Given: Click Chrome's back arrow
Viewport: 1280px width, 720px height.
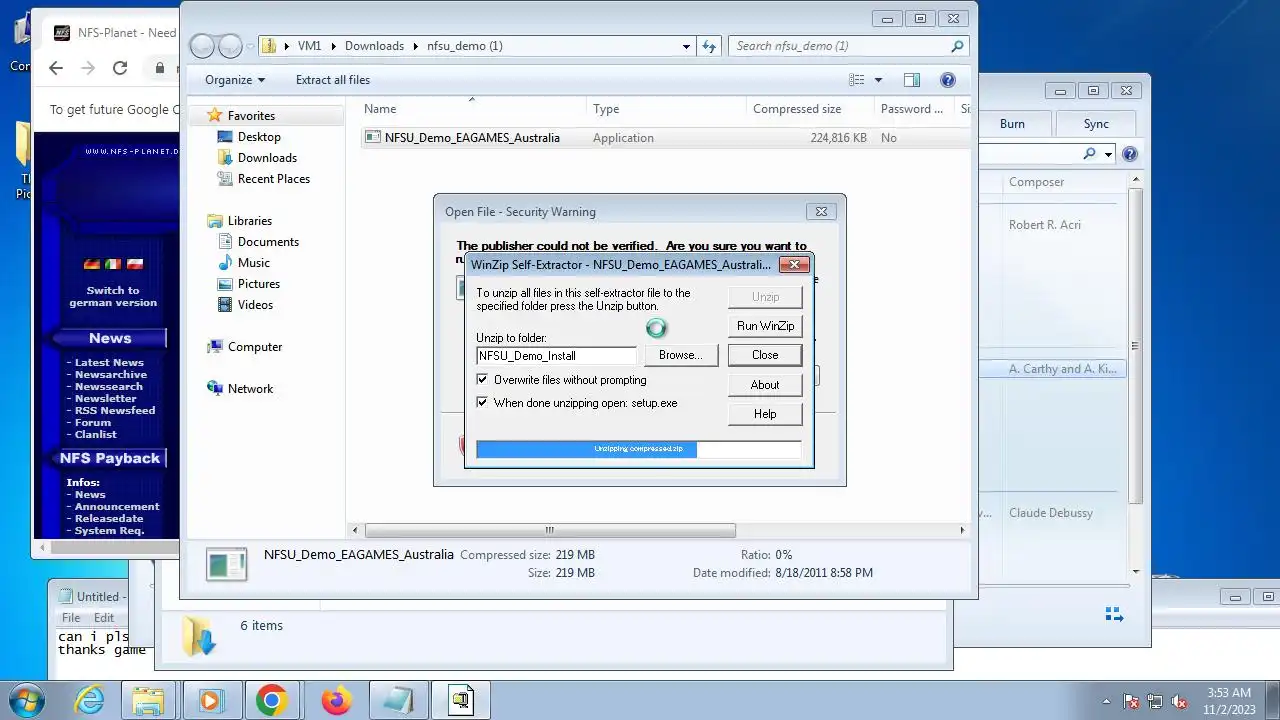Looking at the screenshot, I should click(x=56, y=68).
